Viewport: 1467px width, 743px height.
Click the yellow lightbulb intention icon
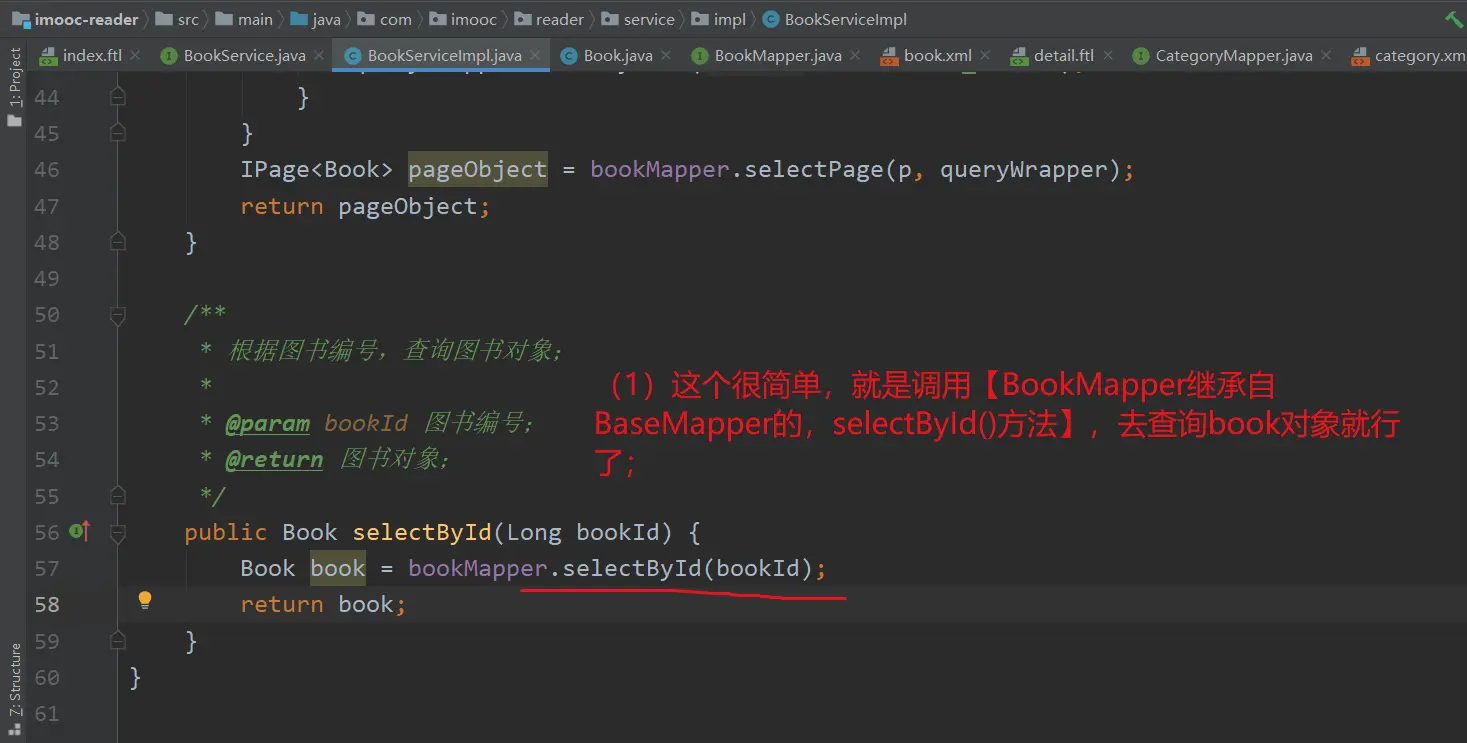tap(145, 600)
